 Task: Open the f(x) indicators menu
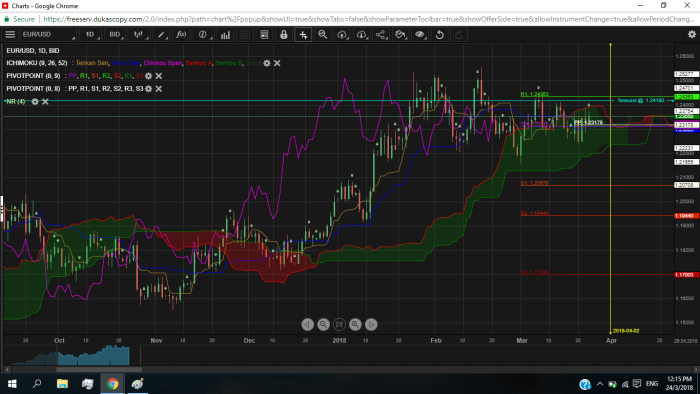[x=181, y=34]
